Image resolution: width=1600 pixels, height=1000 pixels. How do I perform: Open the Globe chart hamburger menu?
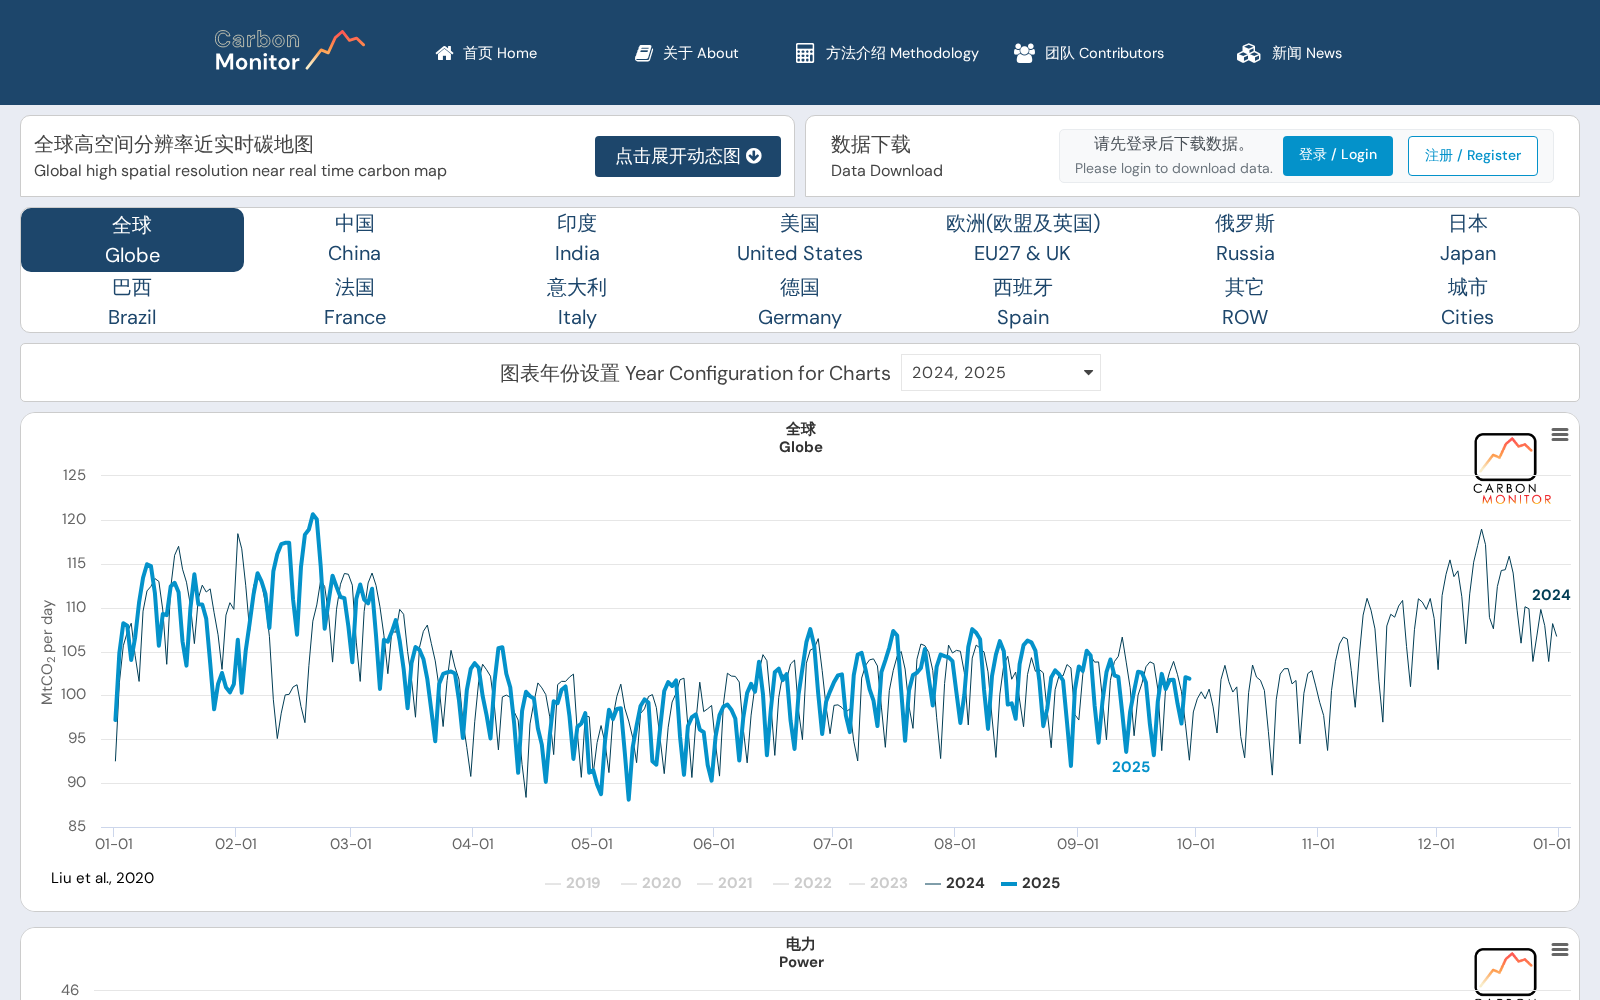(1560, 435)
